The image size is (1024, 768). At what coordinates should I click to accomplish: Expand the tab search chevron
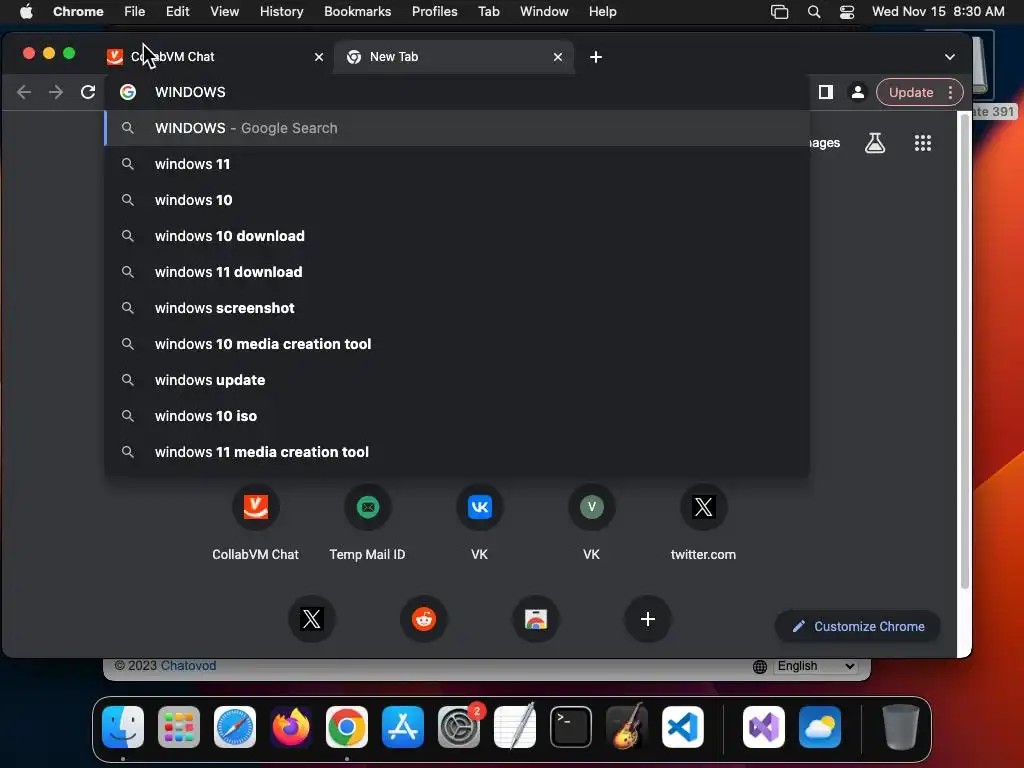(950, 57)
